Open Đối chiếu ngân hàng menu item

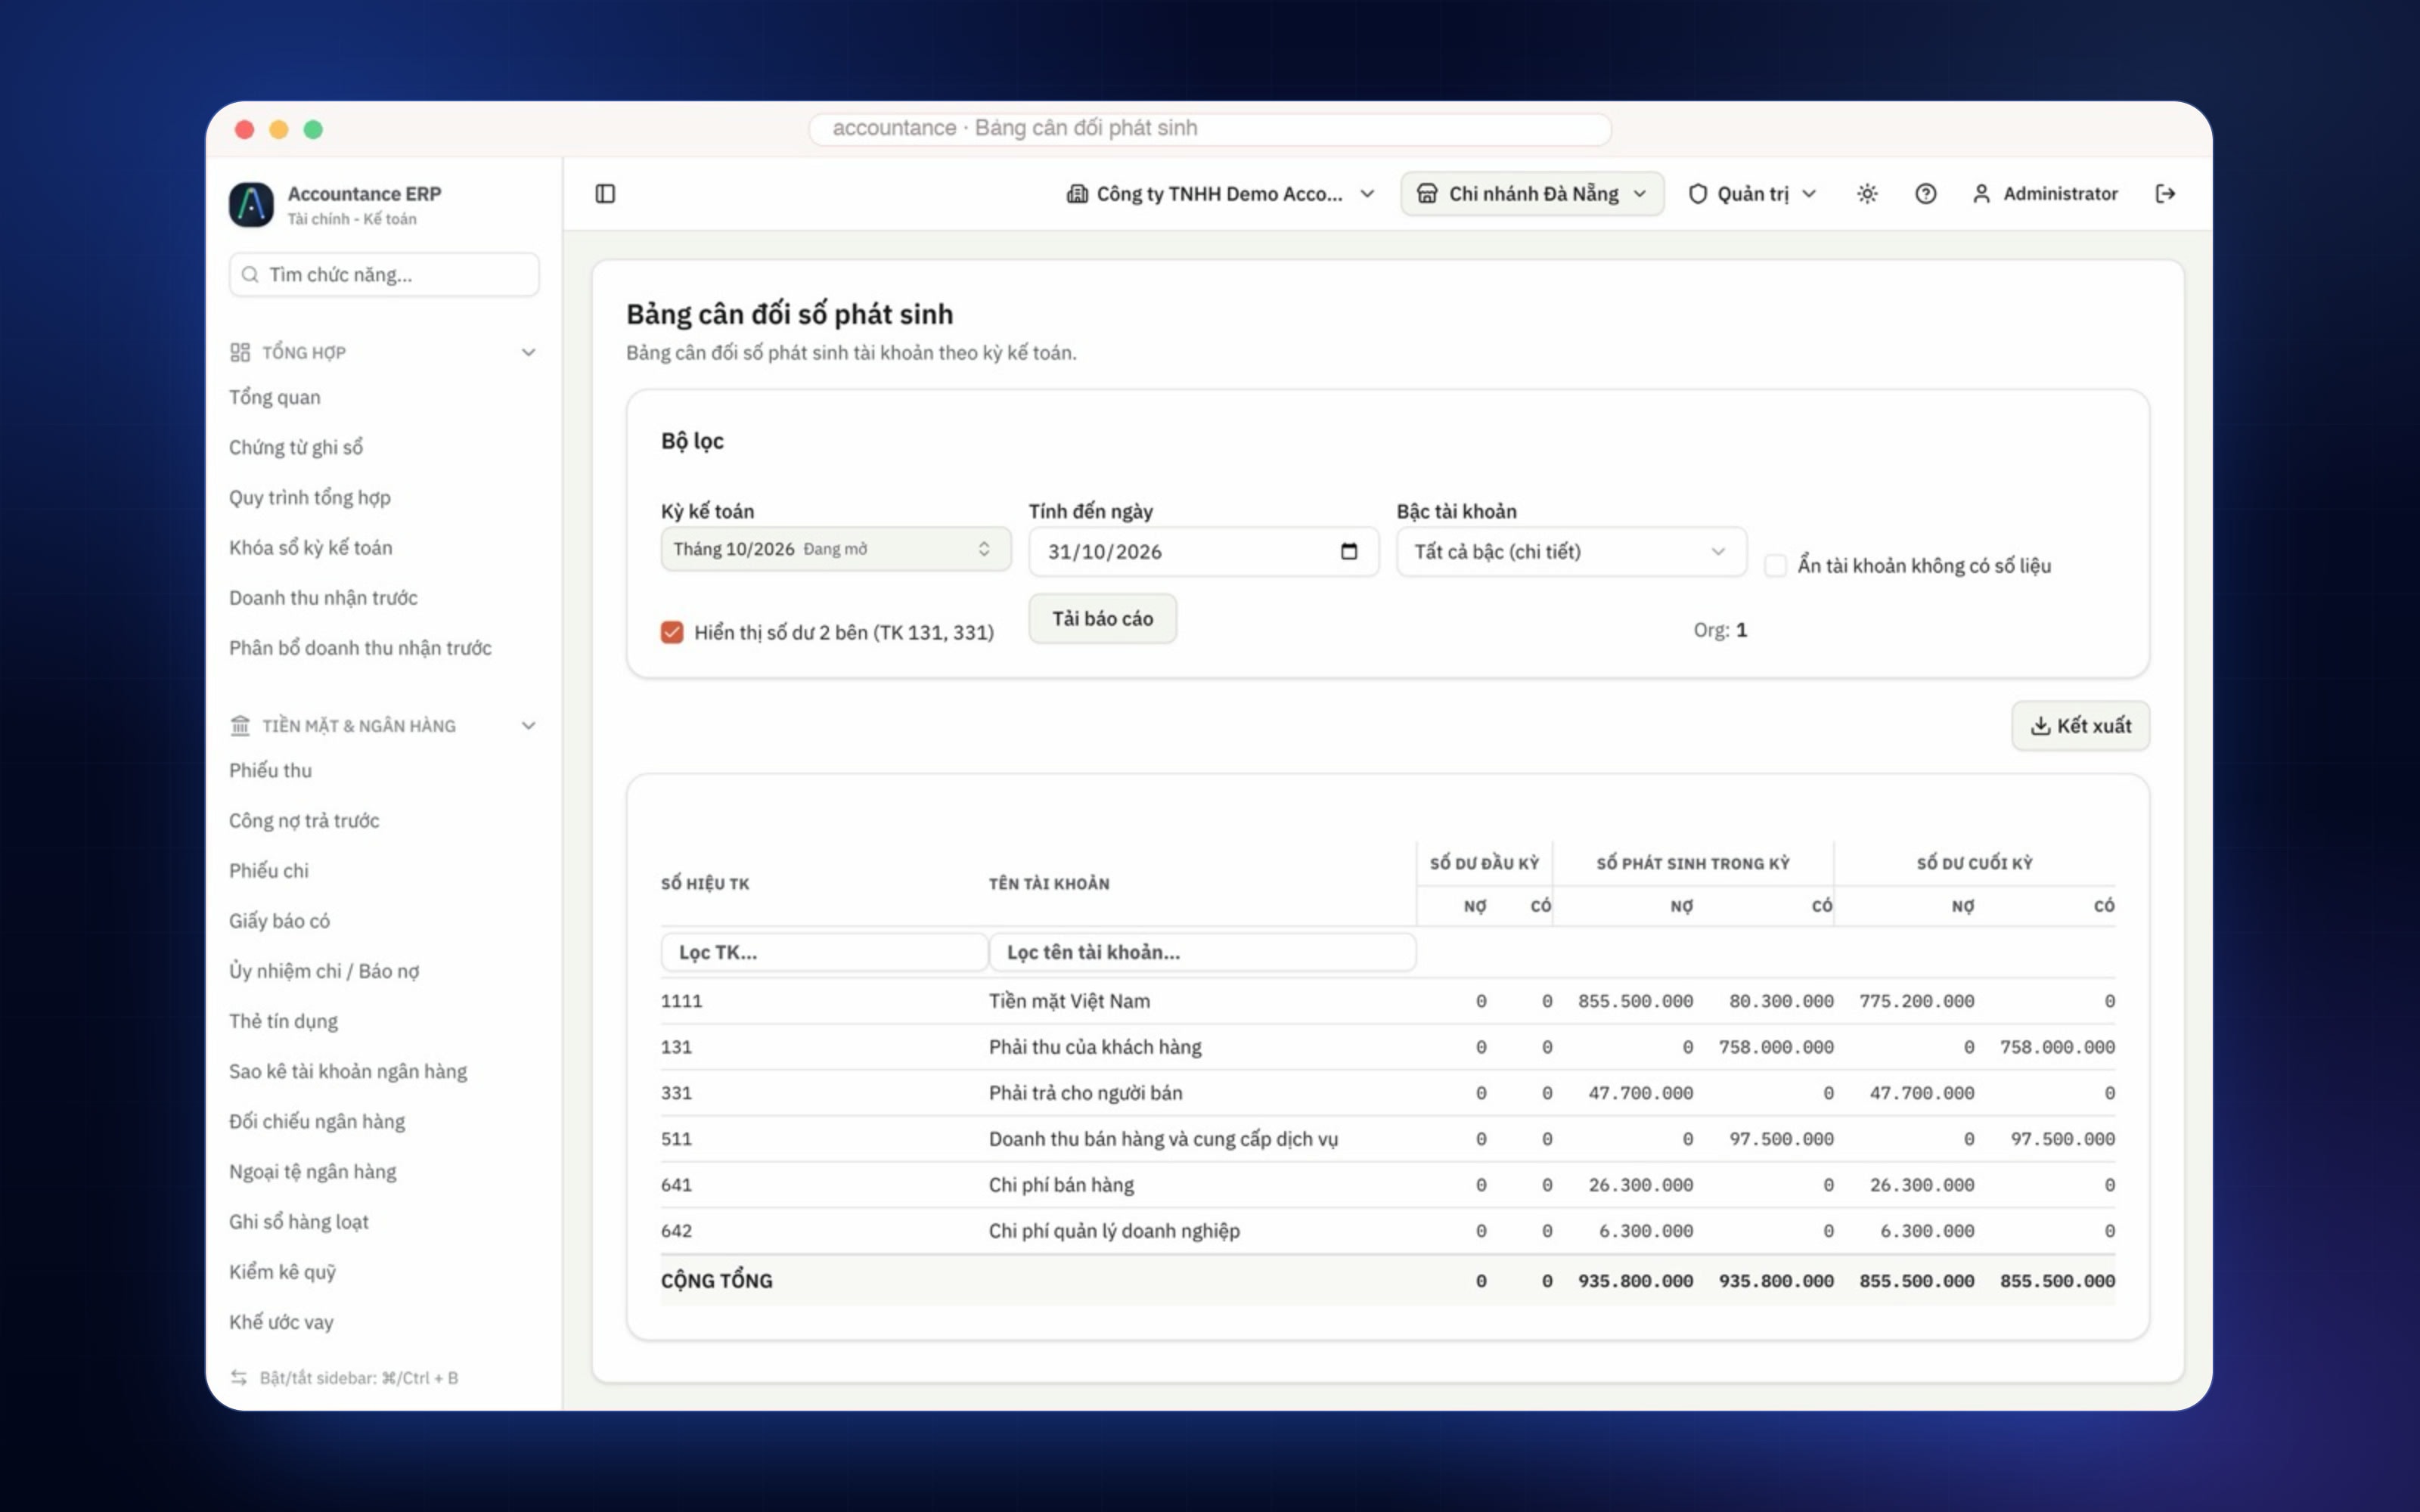click(317, 1121)
